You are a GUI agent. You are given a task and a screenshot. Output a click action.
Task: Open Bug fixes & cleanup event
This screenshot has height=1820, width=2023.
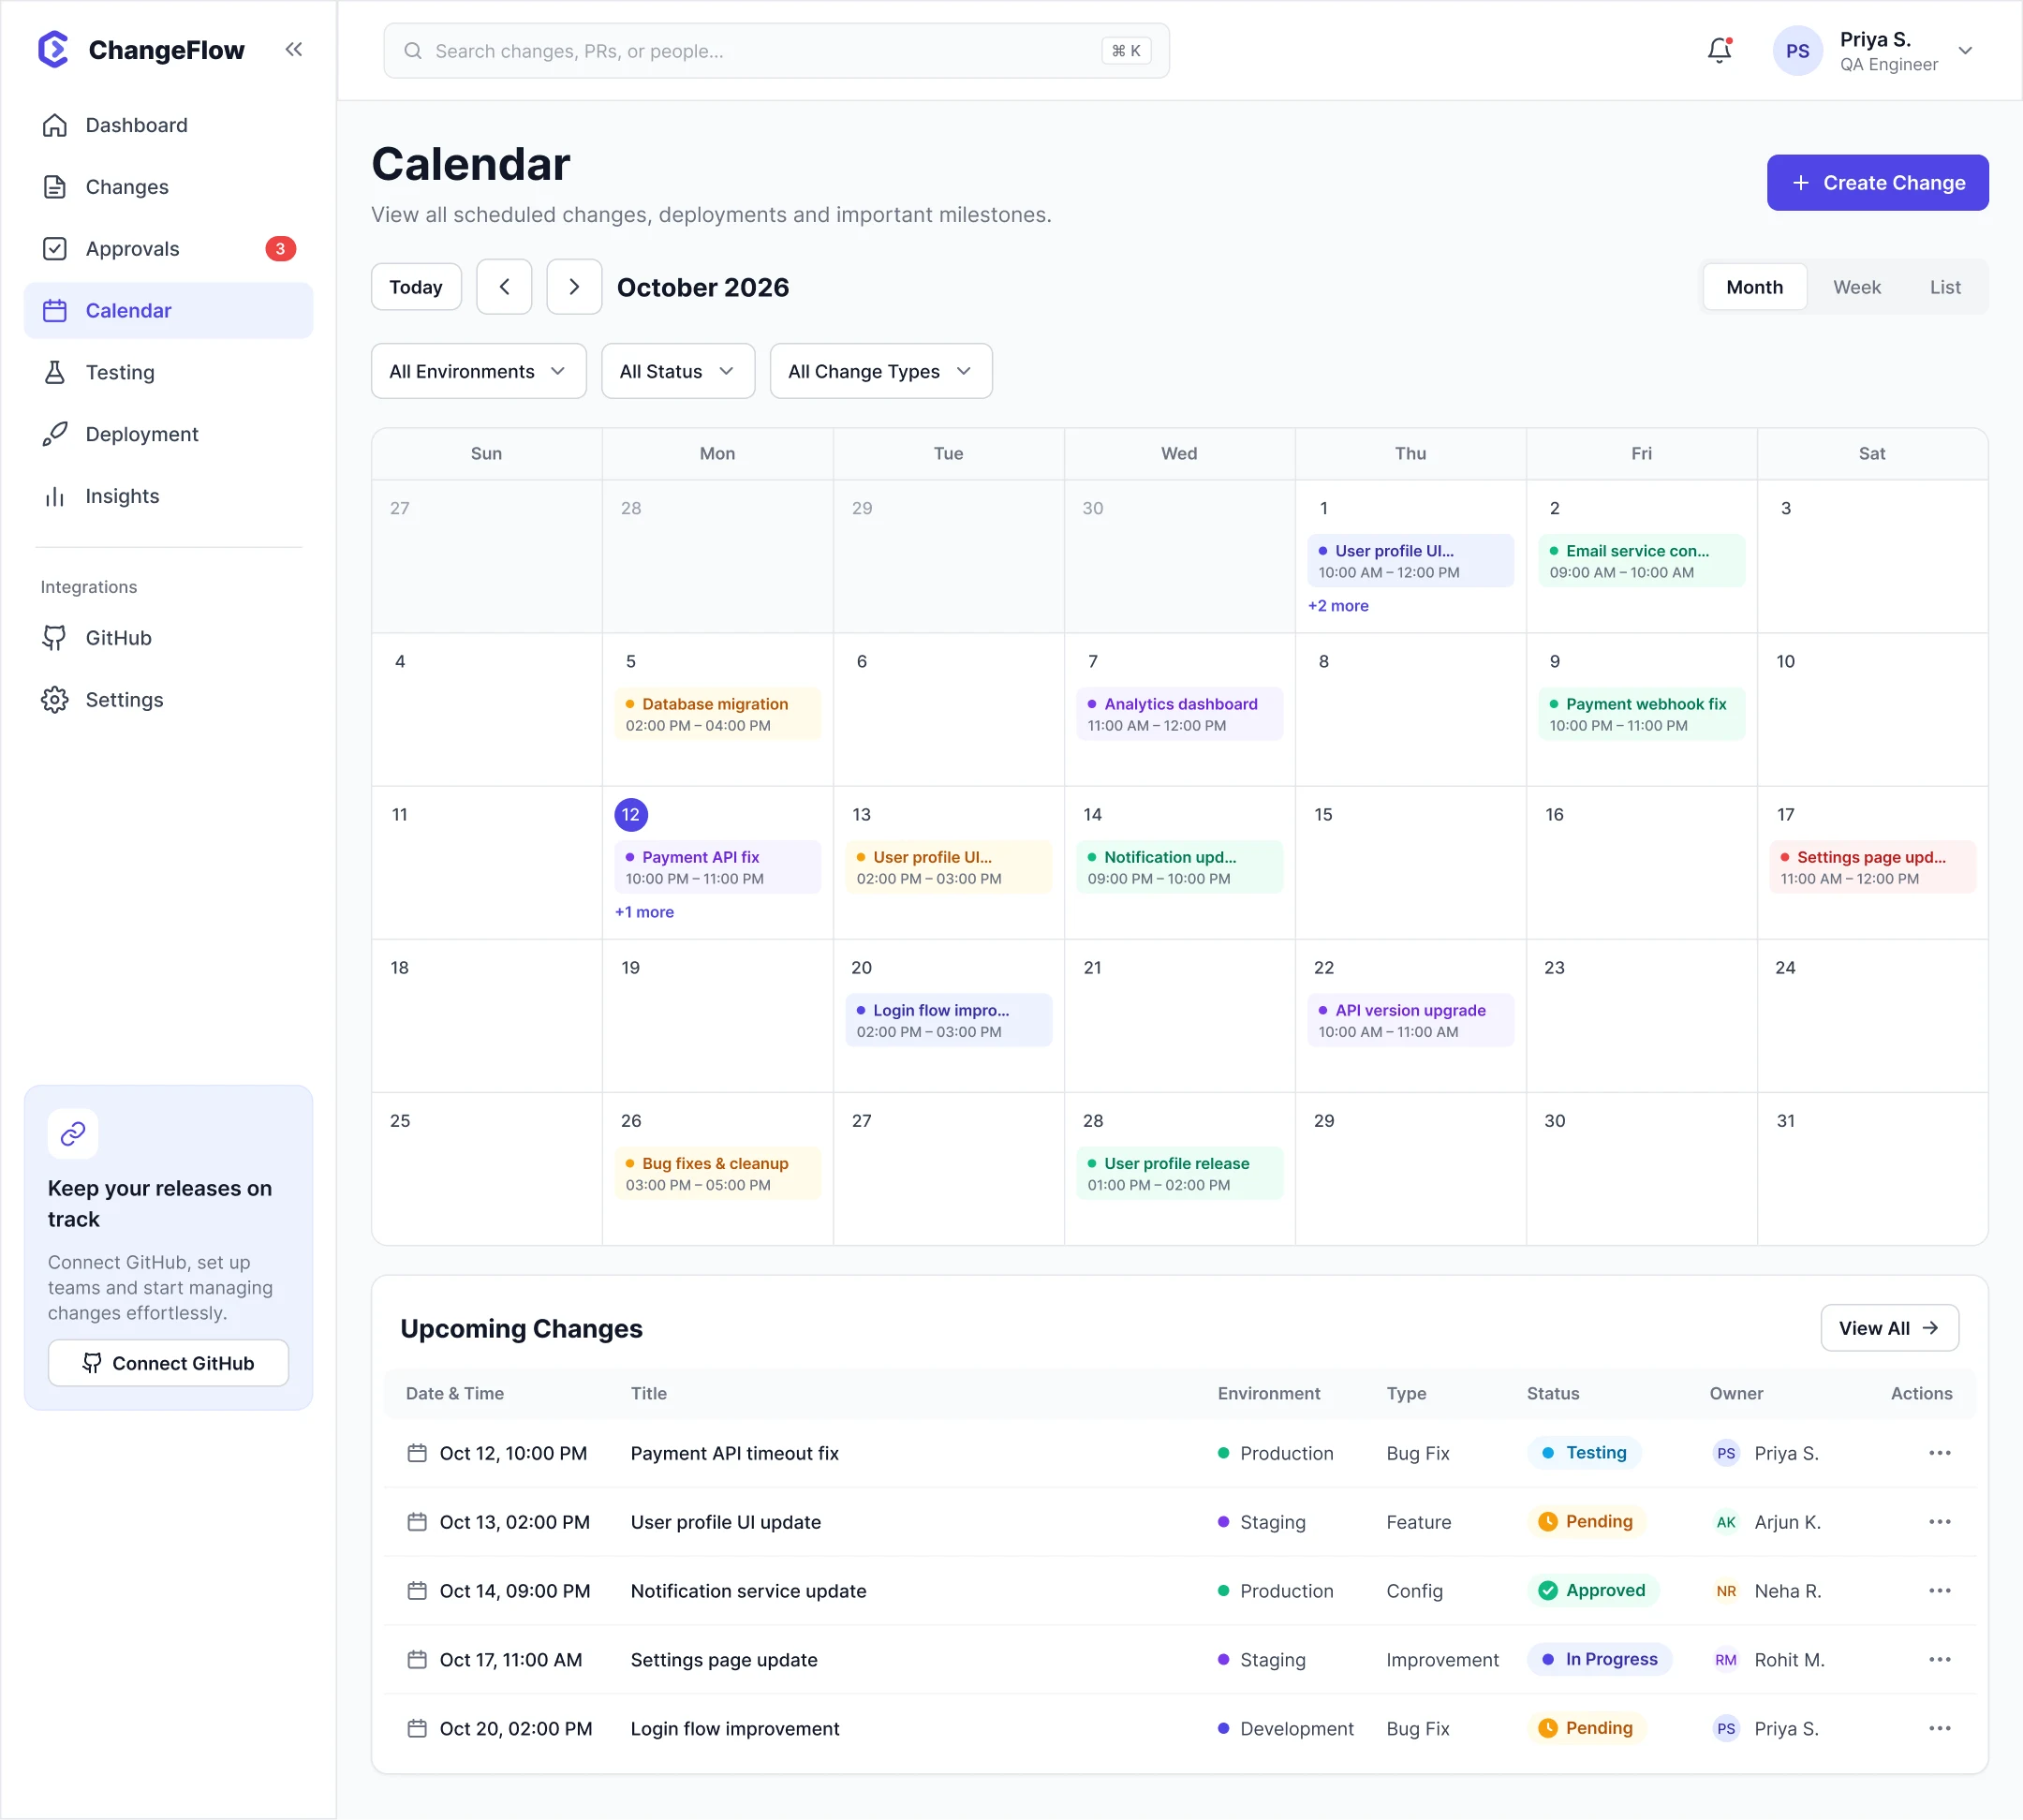717,1173
